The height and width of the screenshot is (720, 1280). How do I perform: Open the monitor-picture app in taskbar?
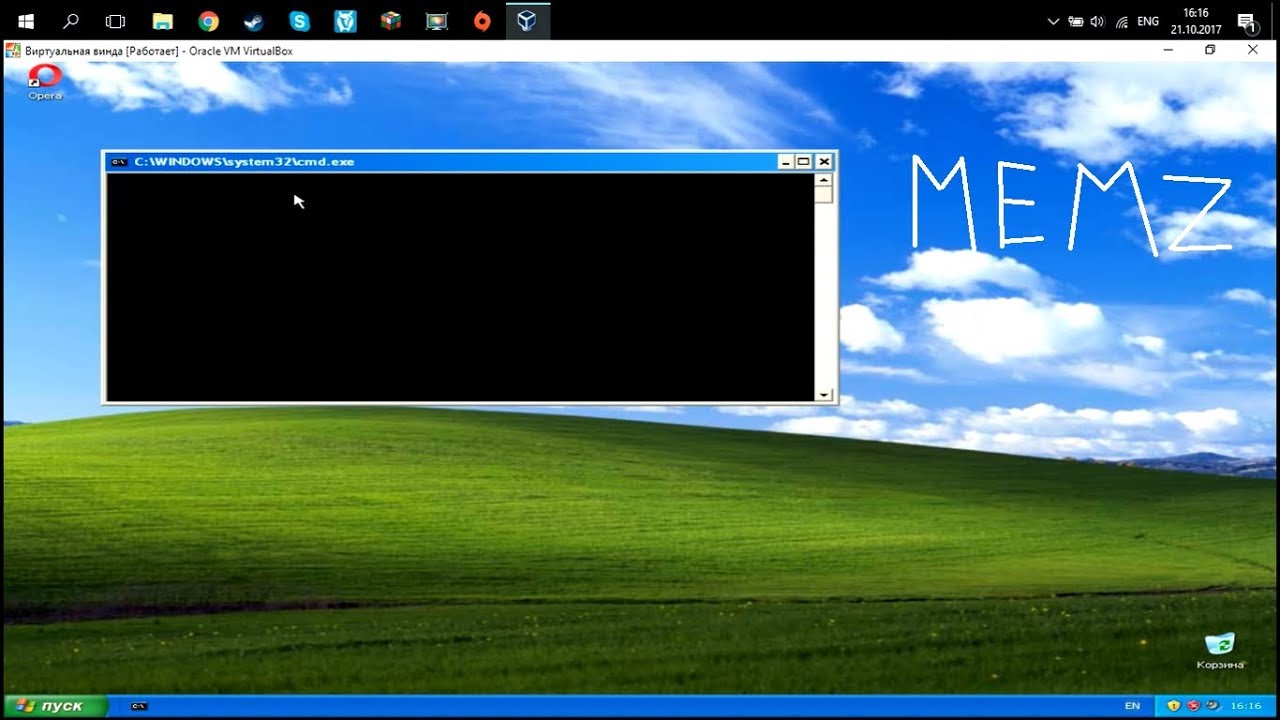coord(437,20)
